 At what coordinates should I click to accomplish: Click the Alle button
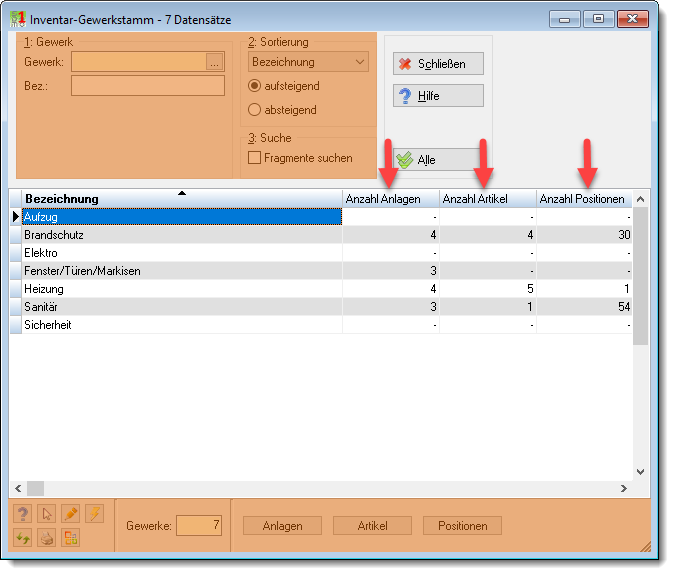pos(435,160)
